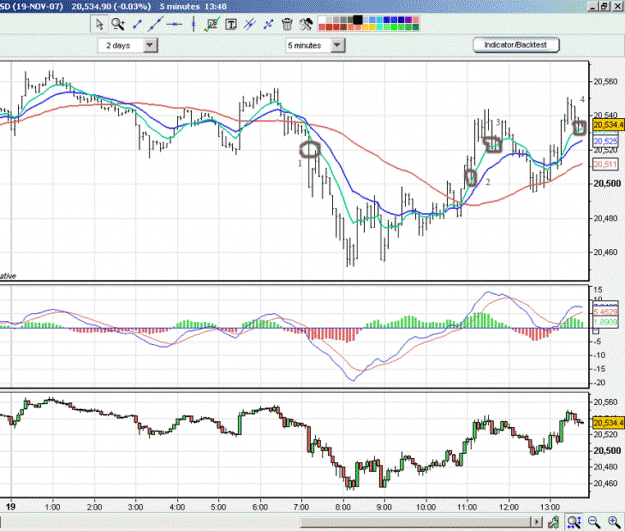Click the red 20,511 moving average label
This screenshot has height=531, width=625.
[x=606, y=164]
